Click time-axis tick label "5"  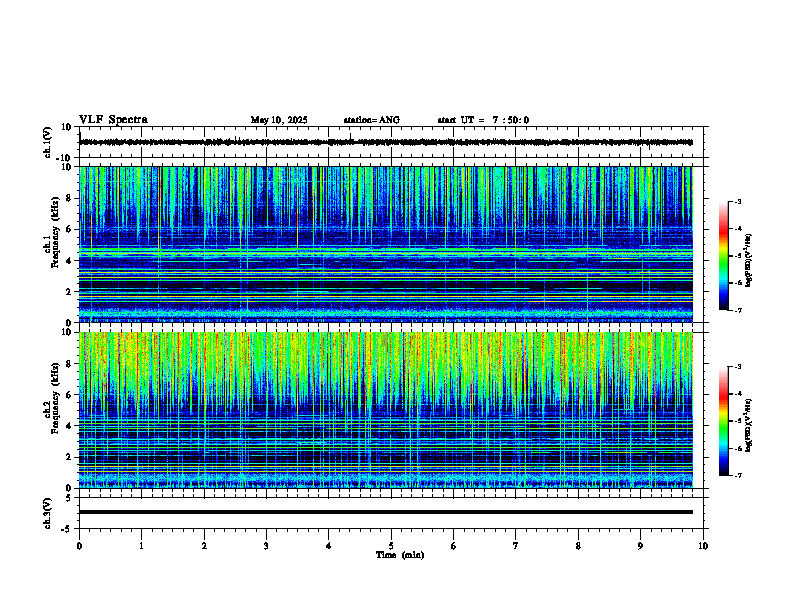pyautogui.click(x=391, y=546)
